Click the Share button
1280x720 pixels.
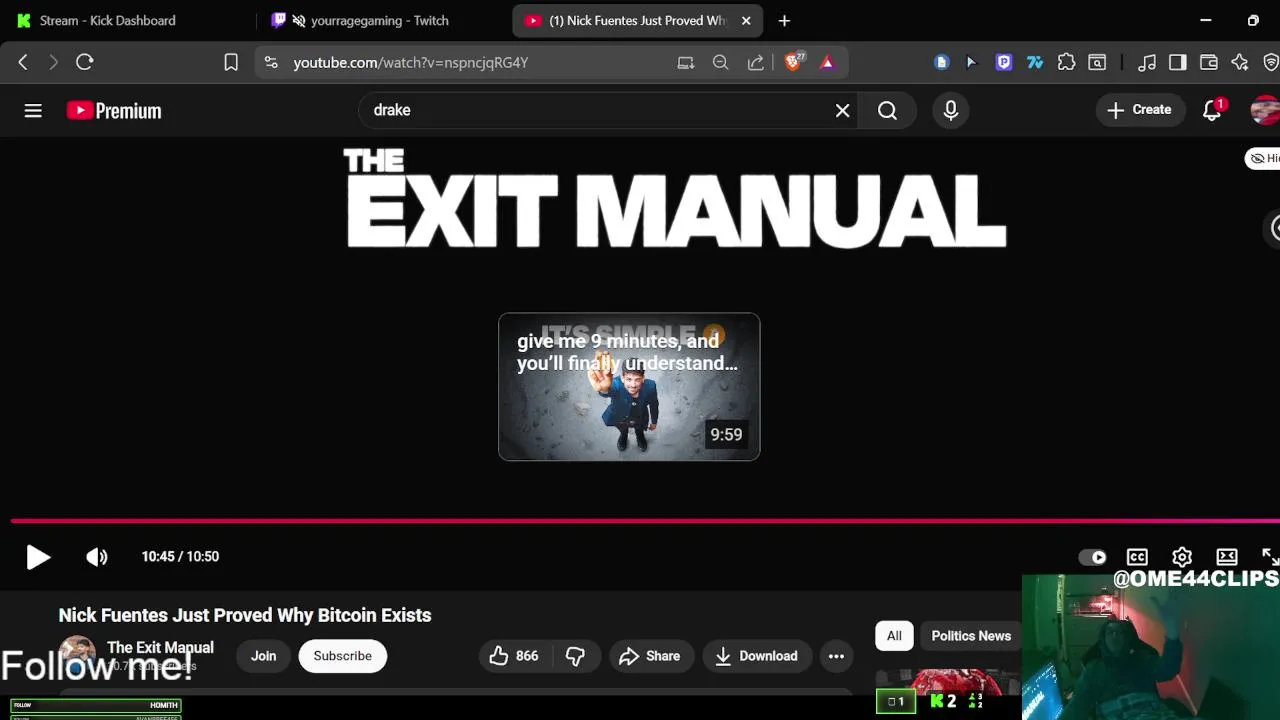[x=651, y=656]
